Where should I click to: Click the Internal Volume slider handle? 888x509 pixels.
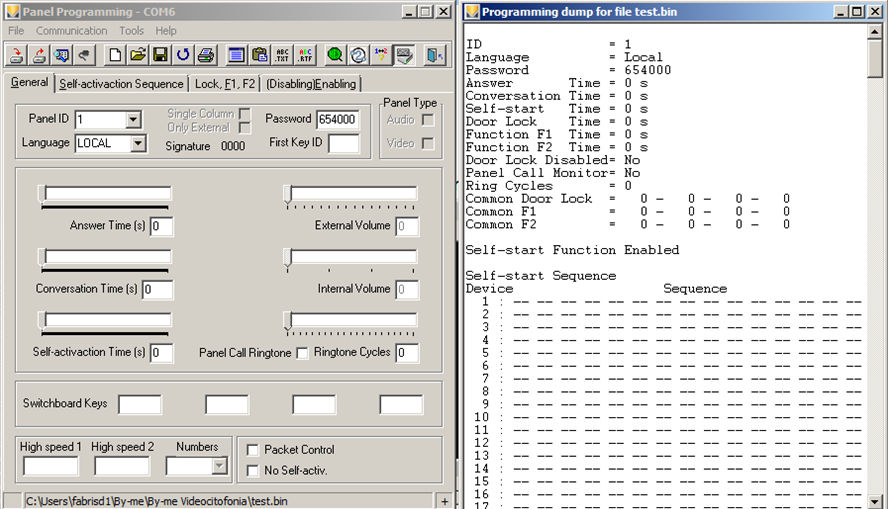[x=288, y=256]
